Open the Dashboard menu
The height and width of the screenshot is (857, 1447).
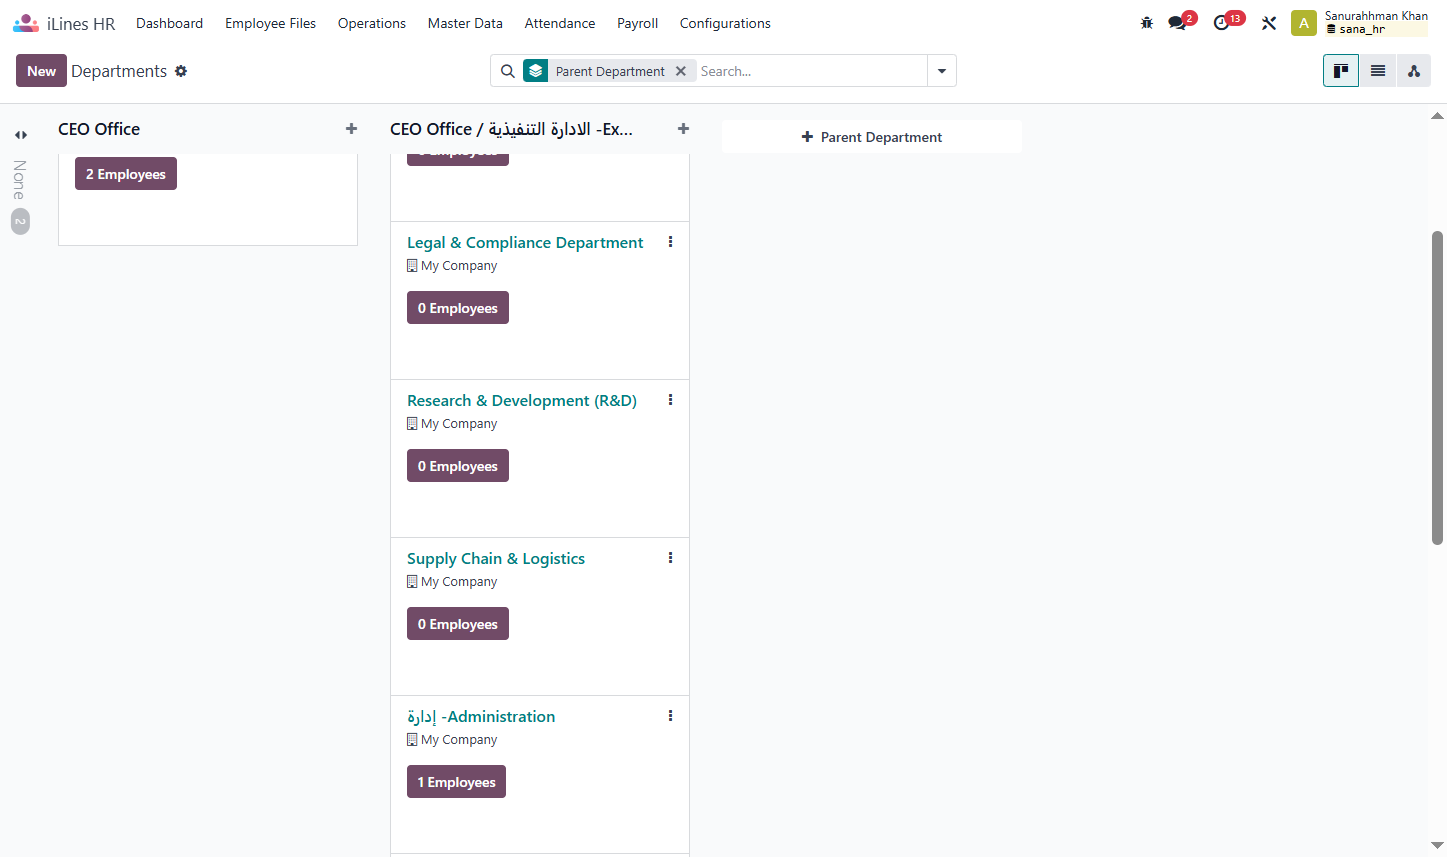(169, 23)
